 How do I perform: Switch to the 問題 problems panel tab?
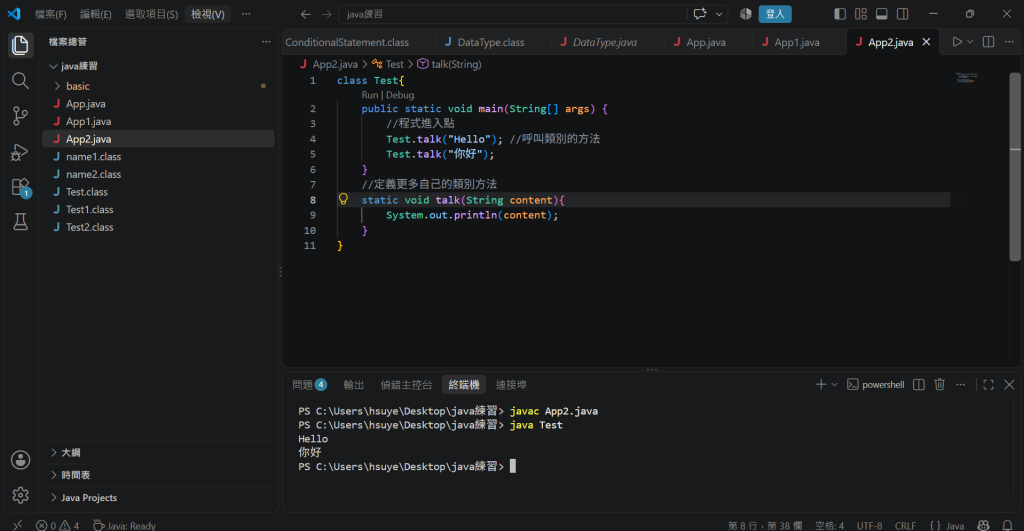point(310,385)
